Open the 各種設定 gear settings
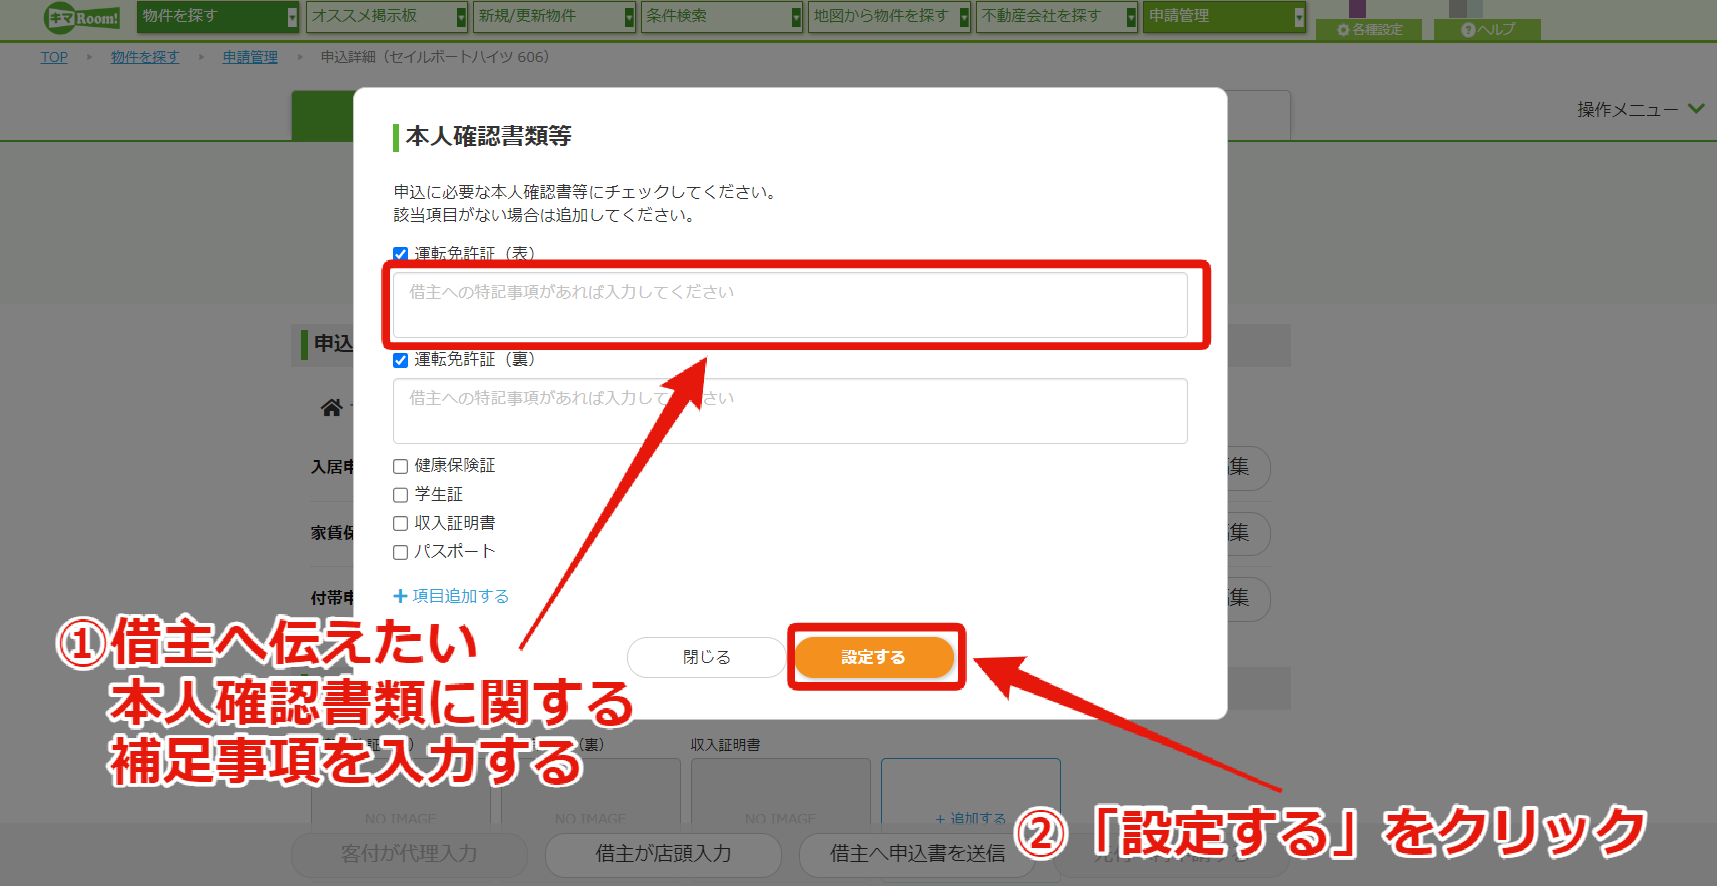 (x=1370, y=30)
